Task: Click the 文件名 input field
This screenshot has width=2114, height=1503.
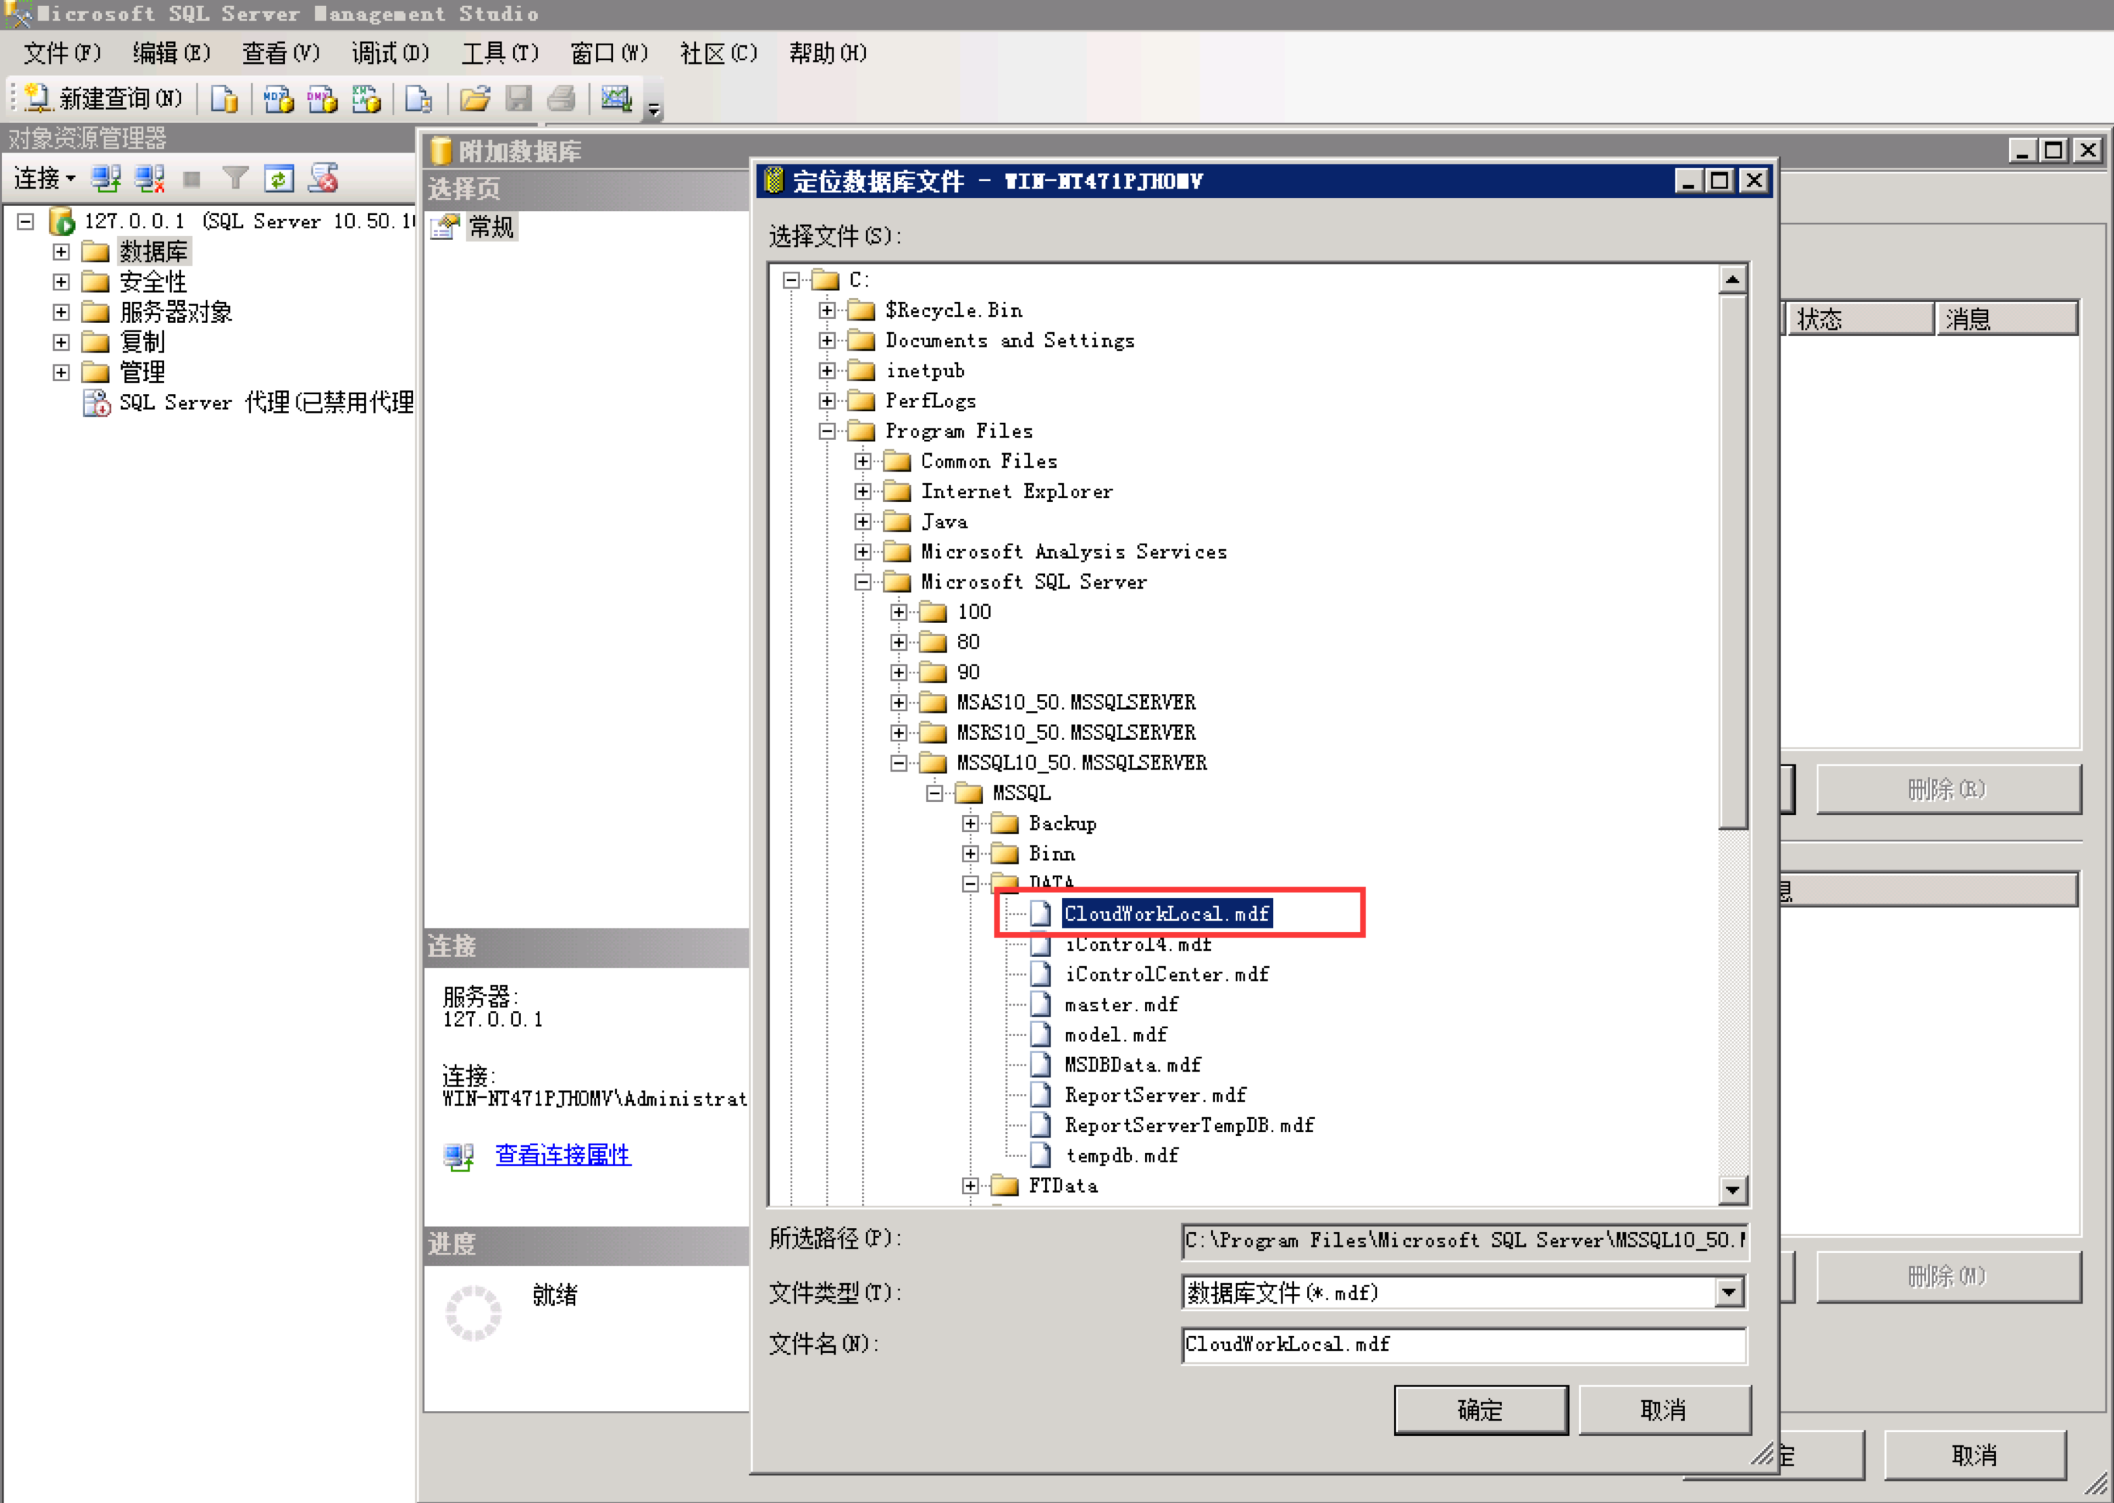Action: point(1464,1344)
